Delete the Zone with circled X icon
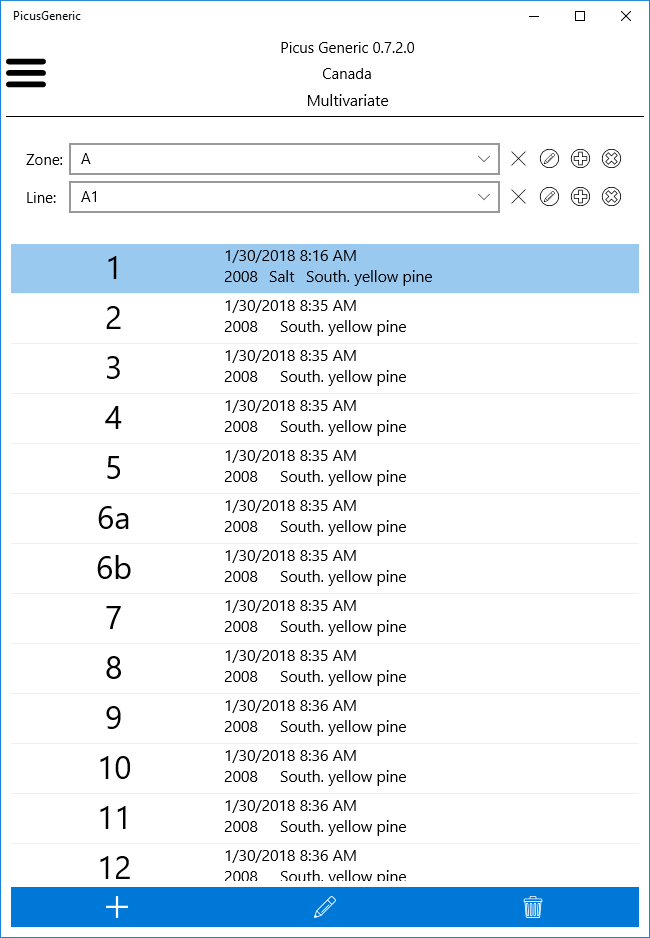The image size is (650, 938). click(x=611, y=159)
